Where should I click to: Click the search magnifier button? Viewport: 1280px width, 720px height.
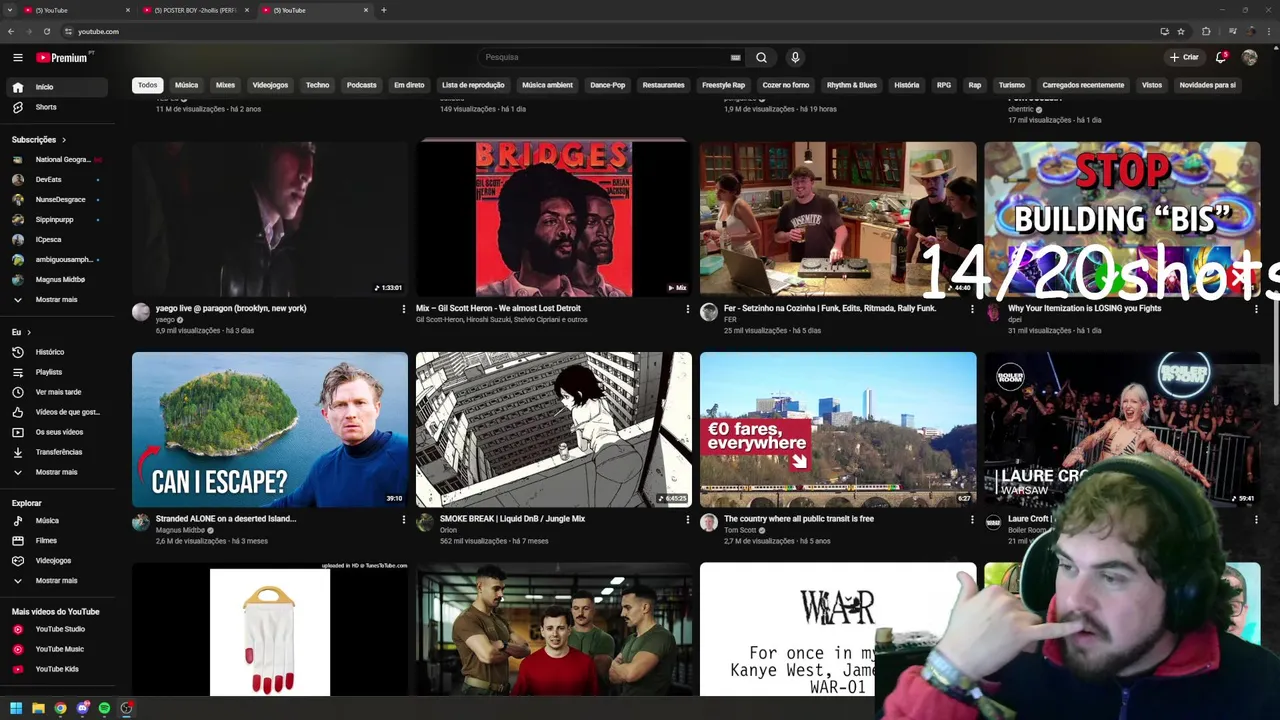pyautogui.click(x=761, y=57)
